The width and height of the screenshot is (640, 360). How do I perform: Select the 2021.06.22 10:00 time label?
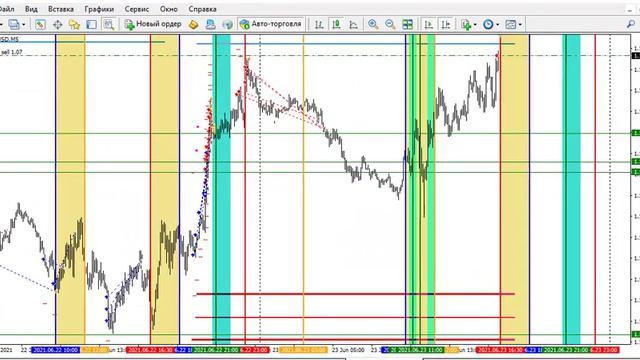(56, 350)
